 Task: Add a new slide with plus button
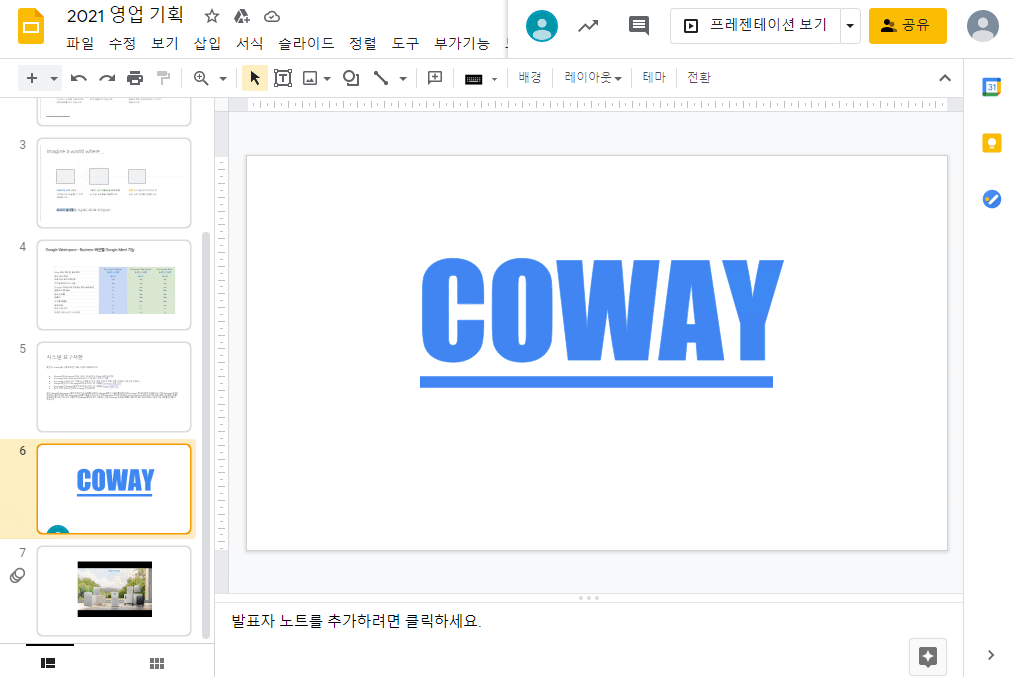pos(32,78)
